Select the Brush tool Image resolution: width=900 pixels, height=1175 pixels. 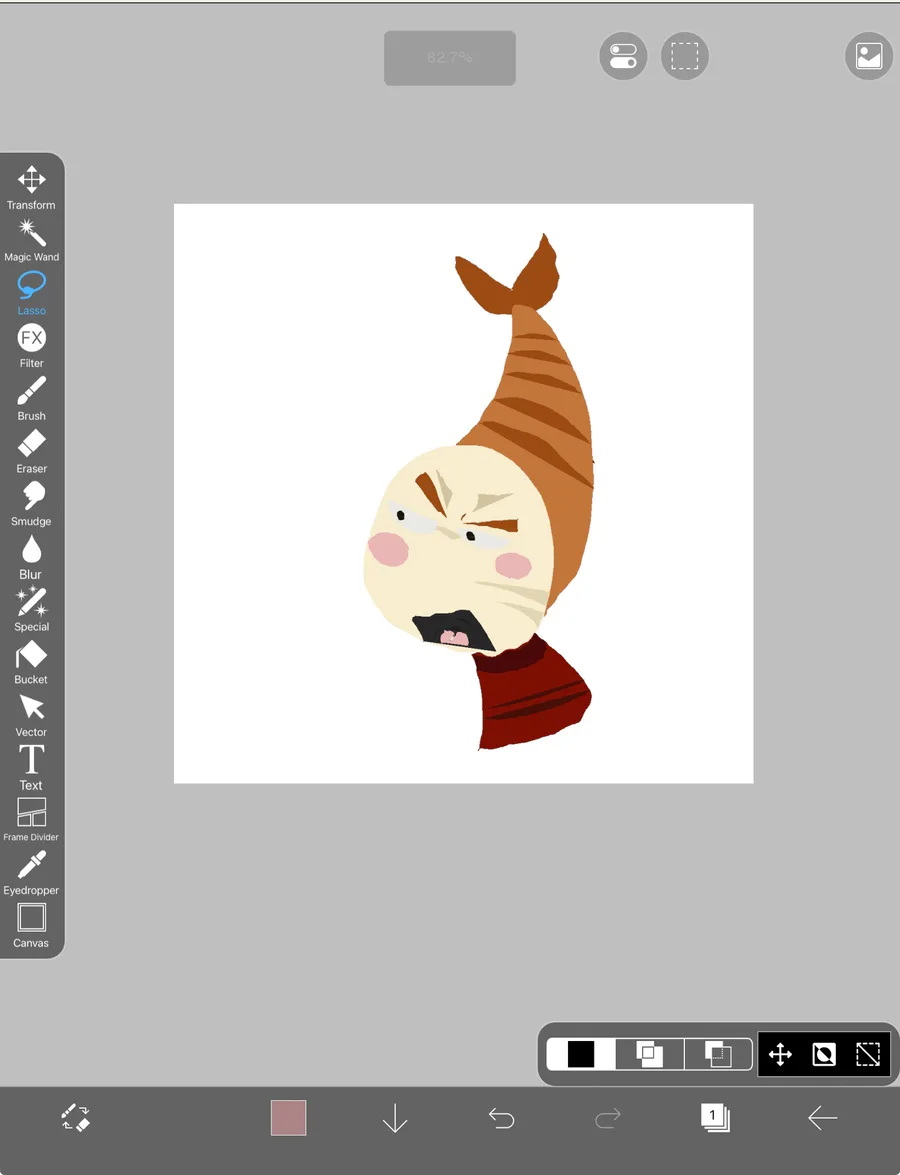31,399
